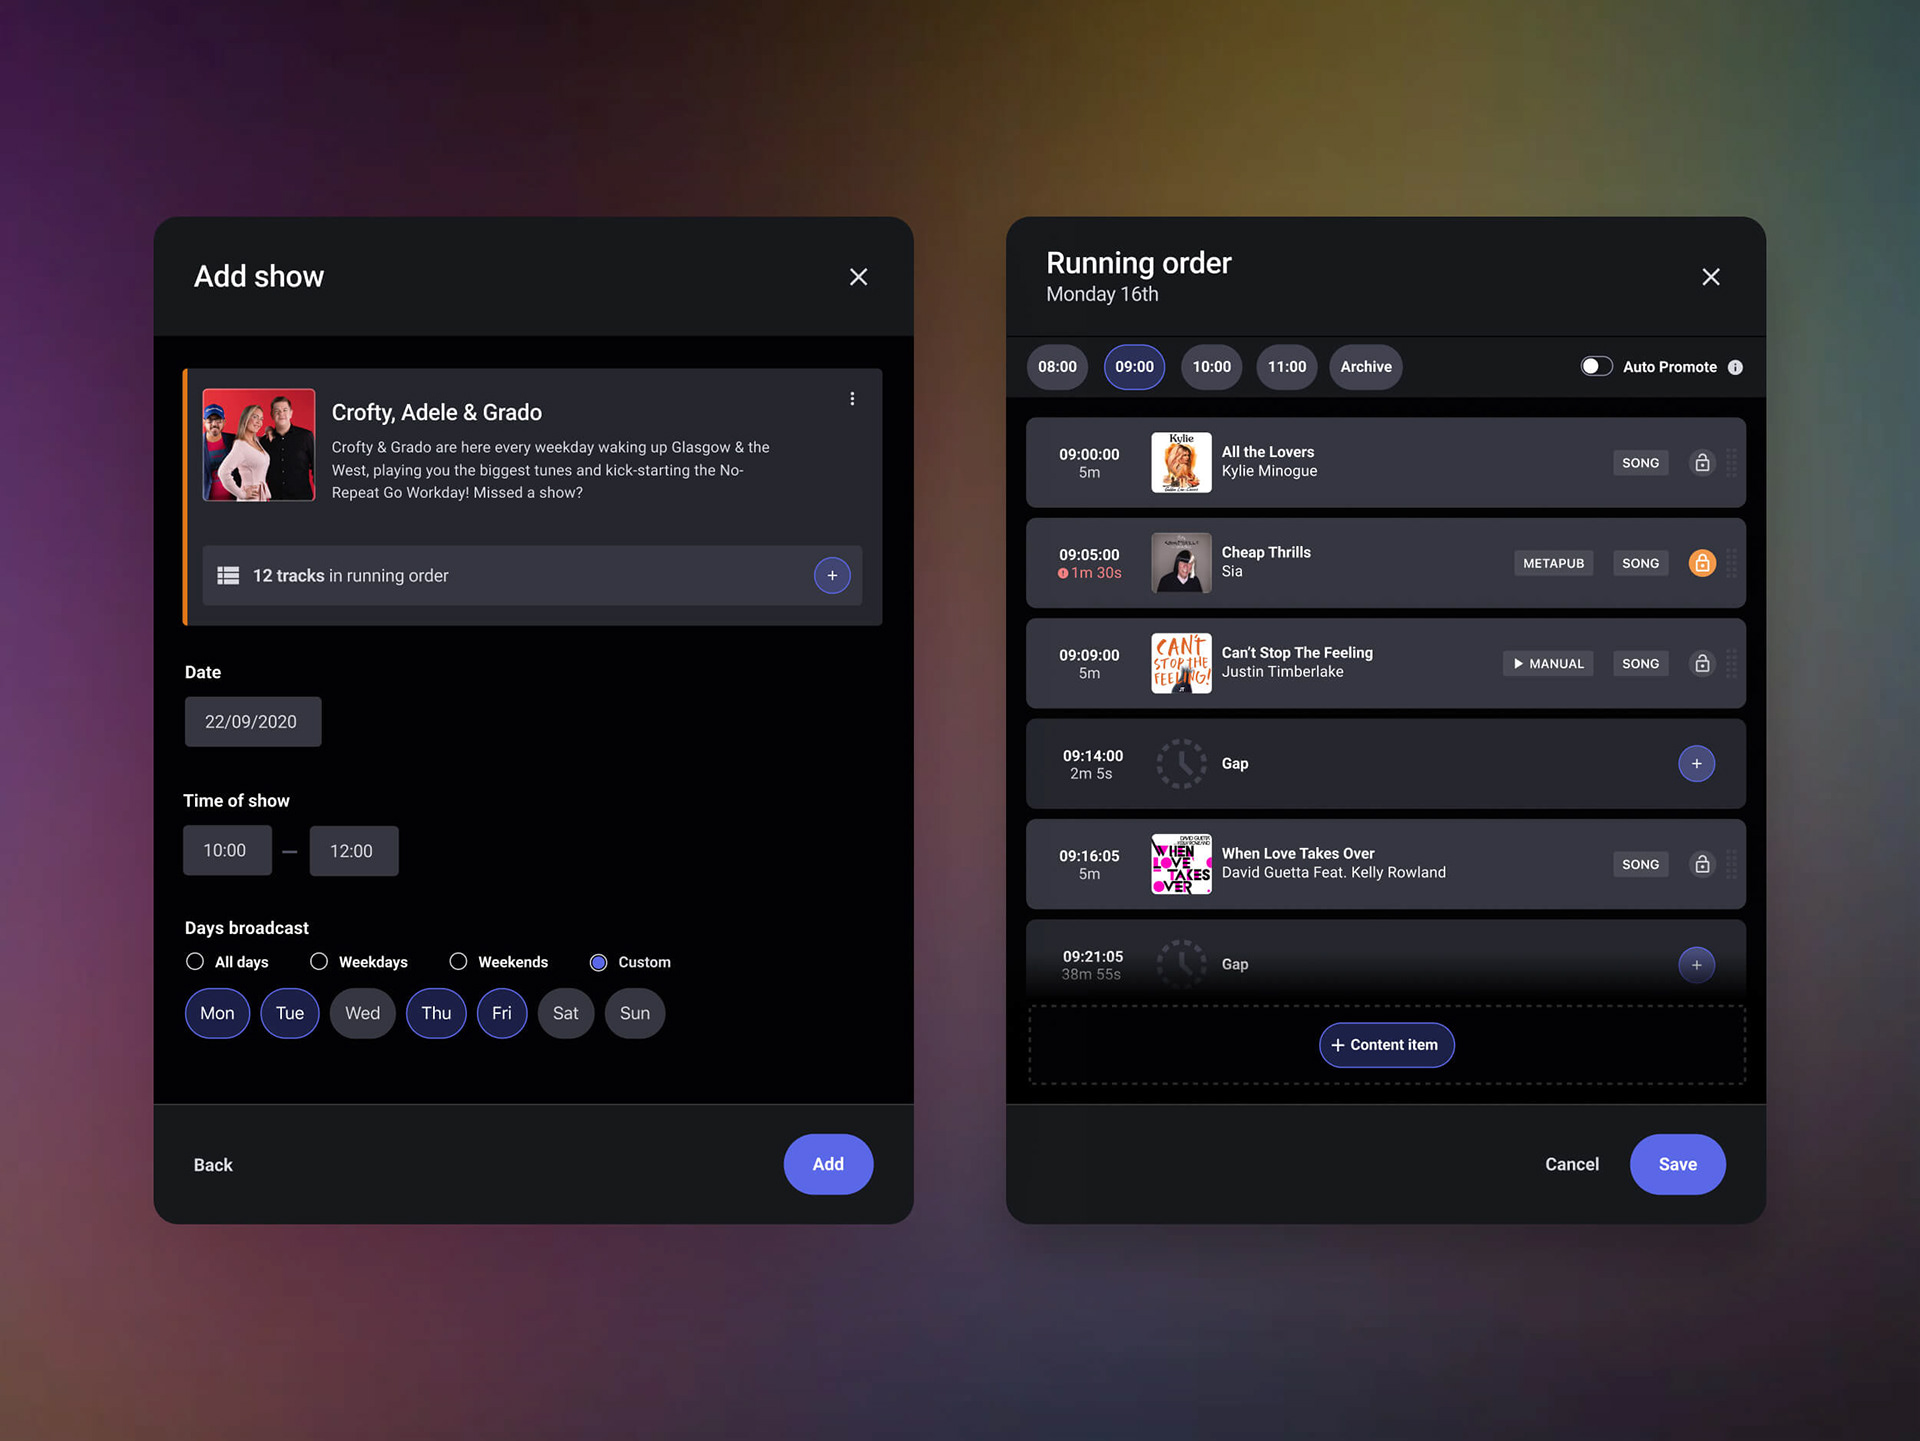Click the Kylie Minogue artist name
This screenshot has width=1920, height=1441.
[1269, 471]
